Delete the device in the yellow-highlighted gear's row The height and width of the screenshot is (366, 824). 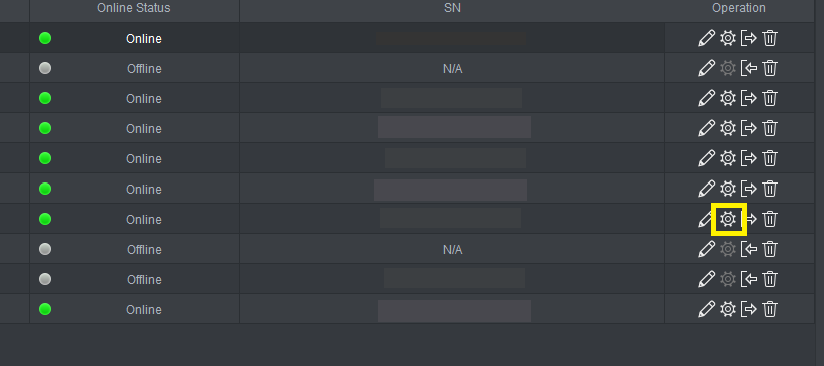pyautogui.click(x=770, y=219)
